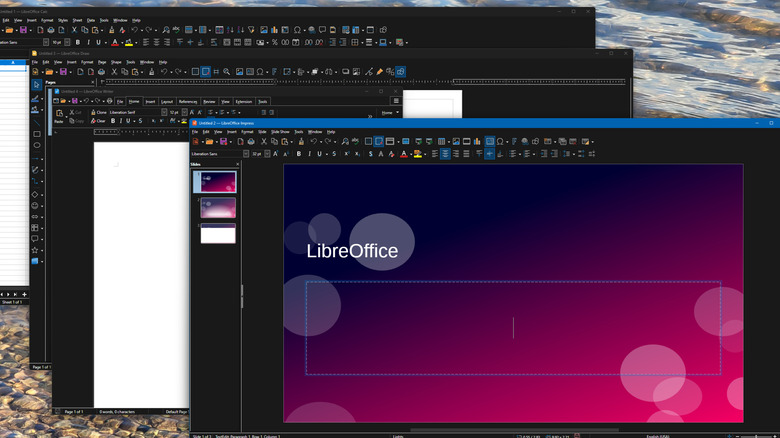The image size is (780, 438).
Task: Click font color red A in Impress
Action: 404,154
